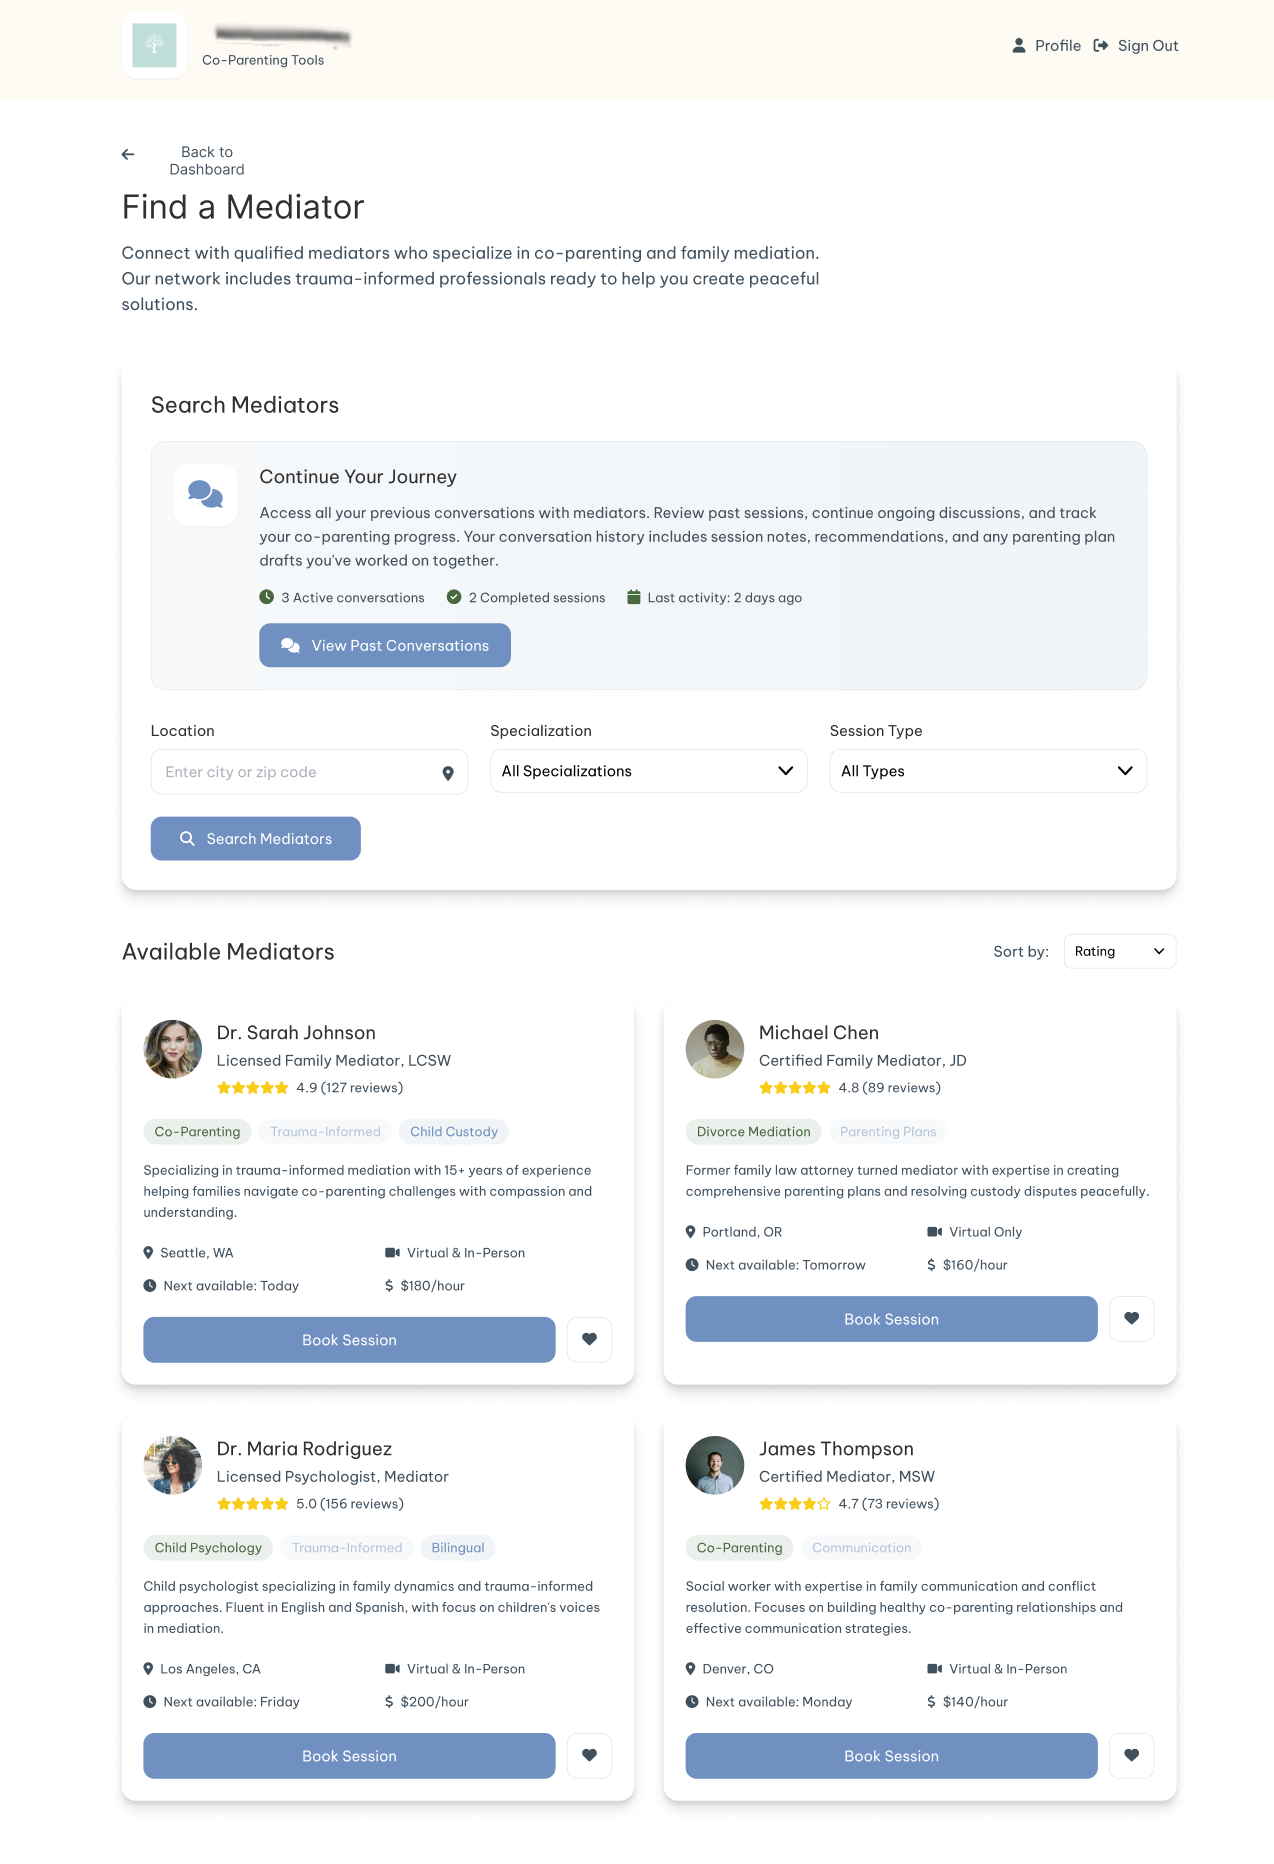Click Maria Rodriguez's star rating

(253, 1504)
